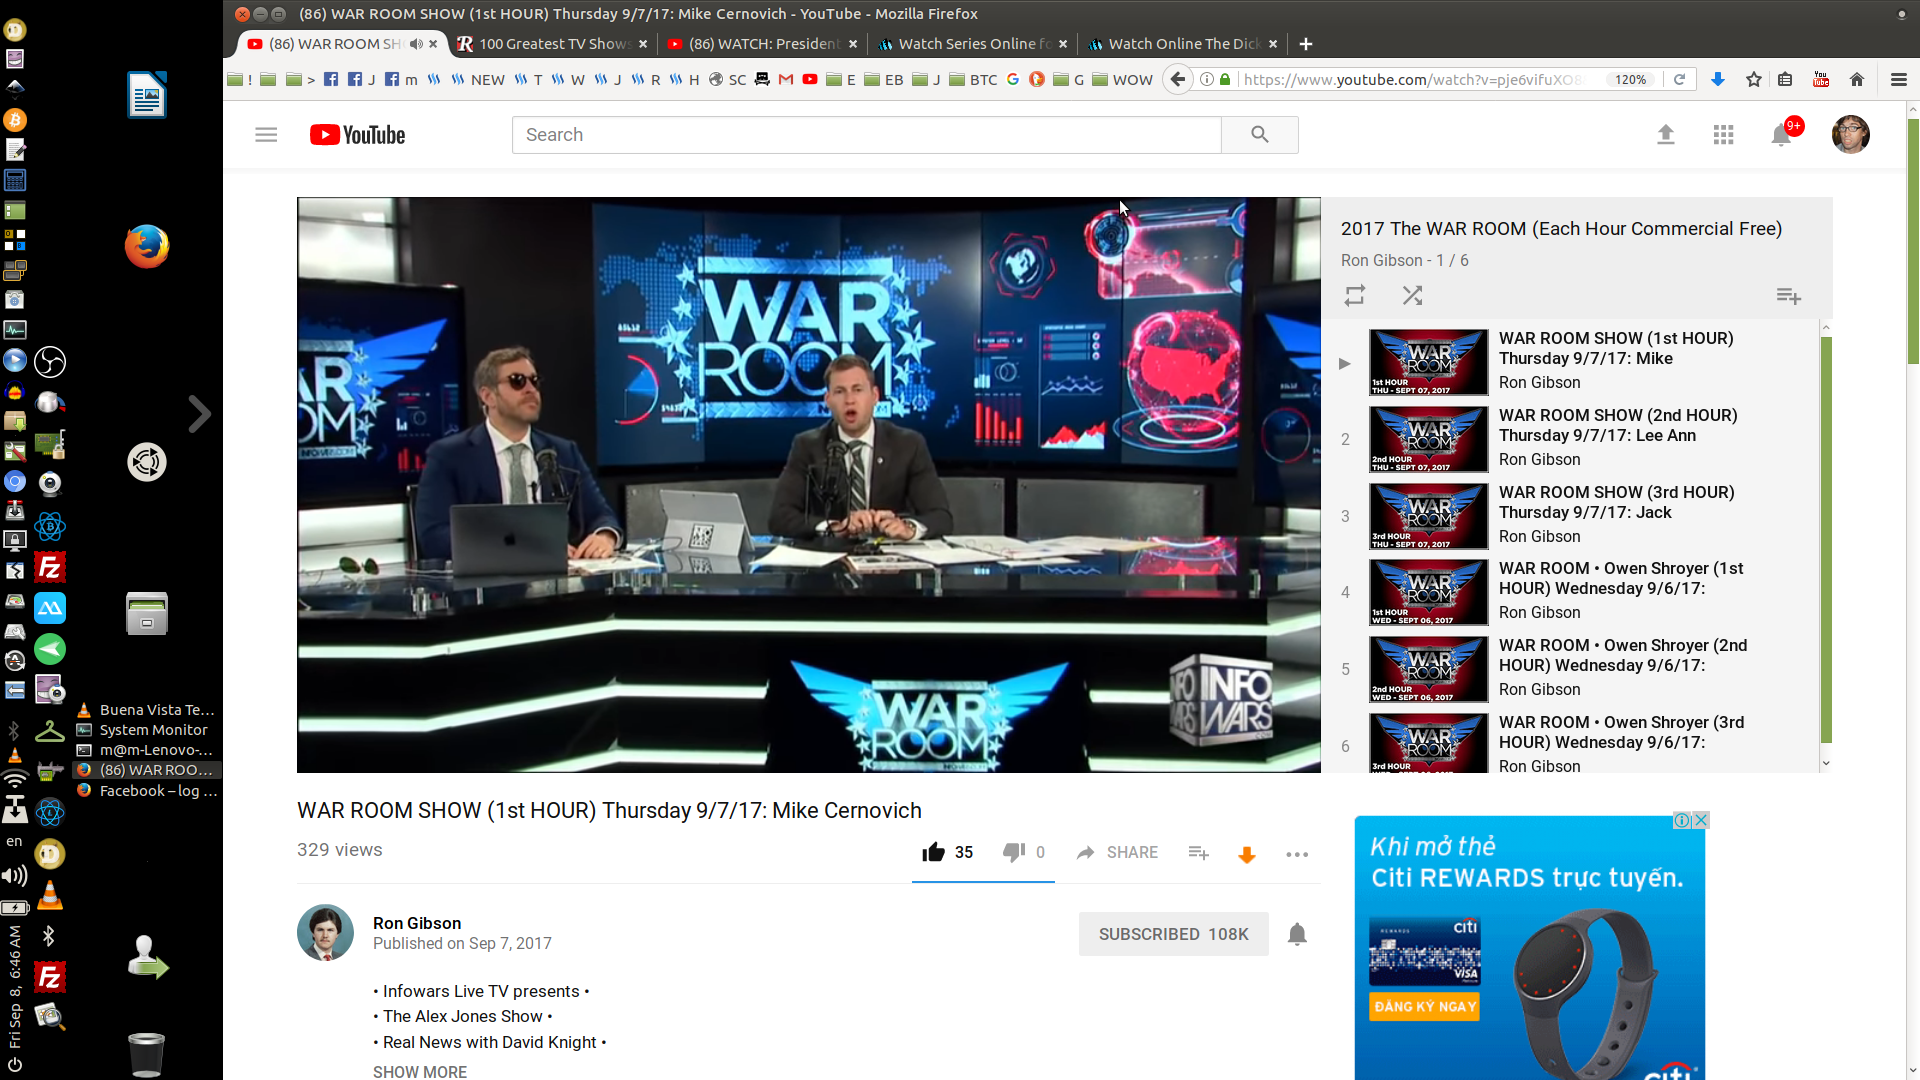The image size is (1920, 1080).
Task: Expand description with SHOW MORE
Action: (x=420, y=1071)
